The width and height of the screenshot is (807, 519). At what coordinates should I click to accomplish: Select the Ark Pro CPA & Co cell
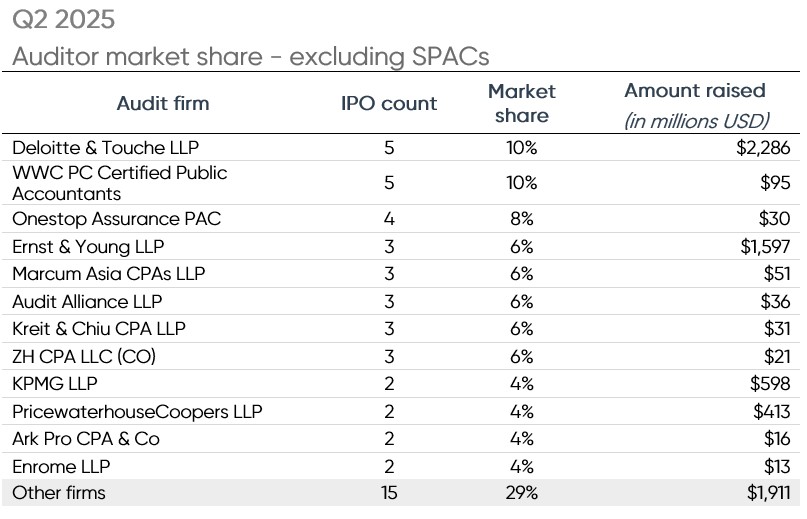pos(86,439)
